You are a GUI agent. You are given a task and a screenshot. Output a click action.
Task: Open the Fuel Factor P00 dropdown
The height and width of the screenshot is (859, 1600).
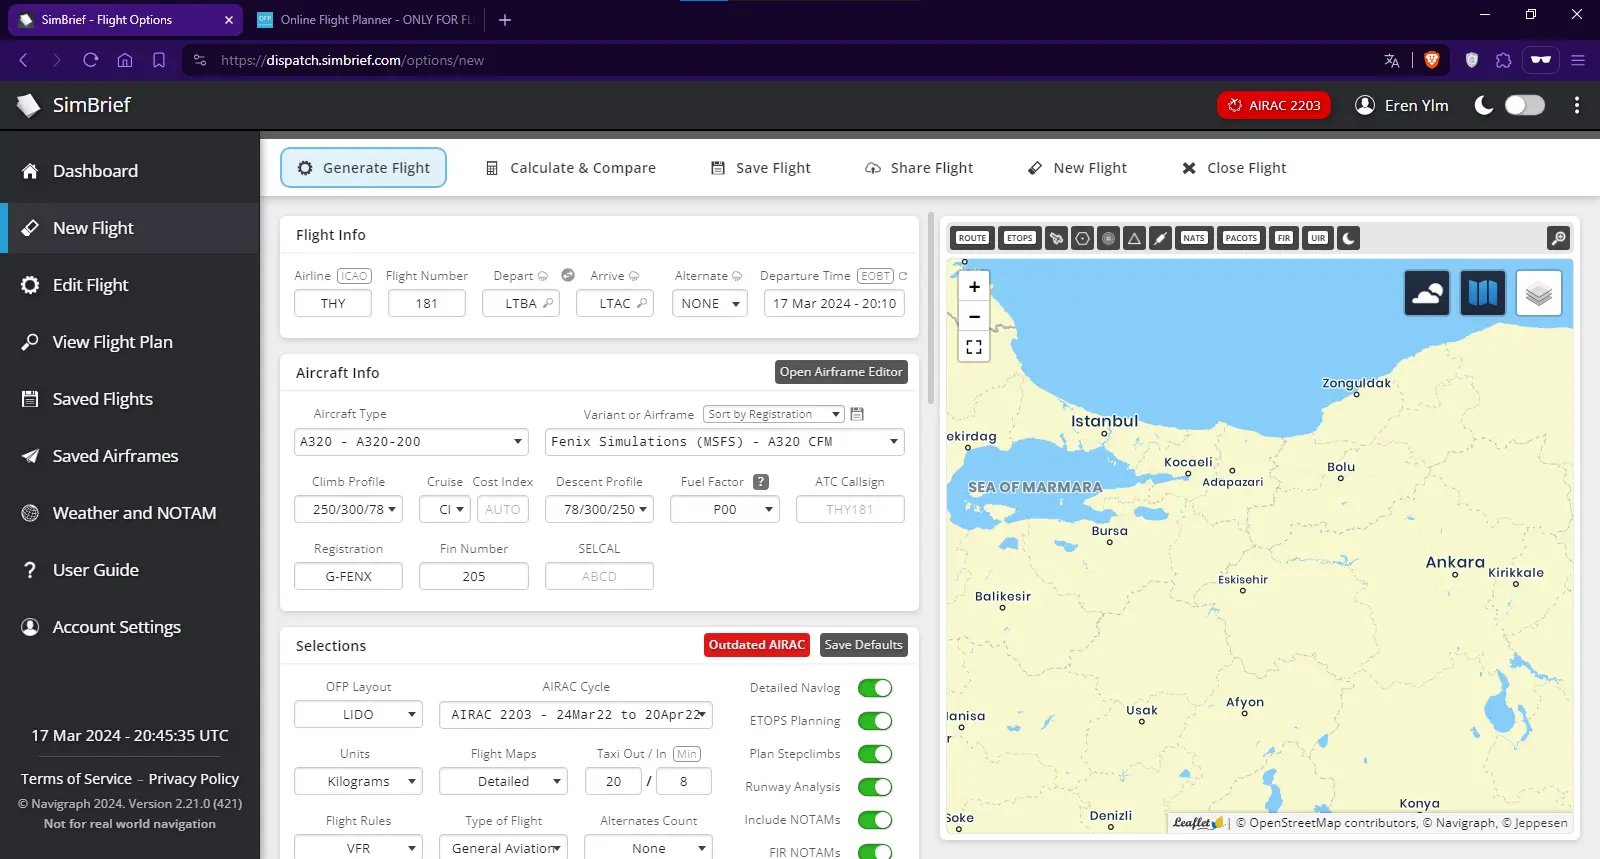tap(725, 509)
